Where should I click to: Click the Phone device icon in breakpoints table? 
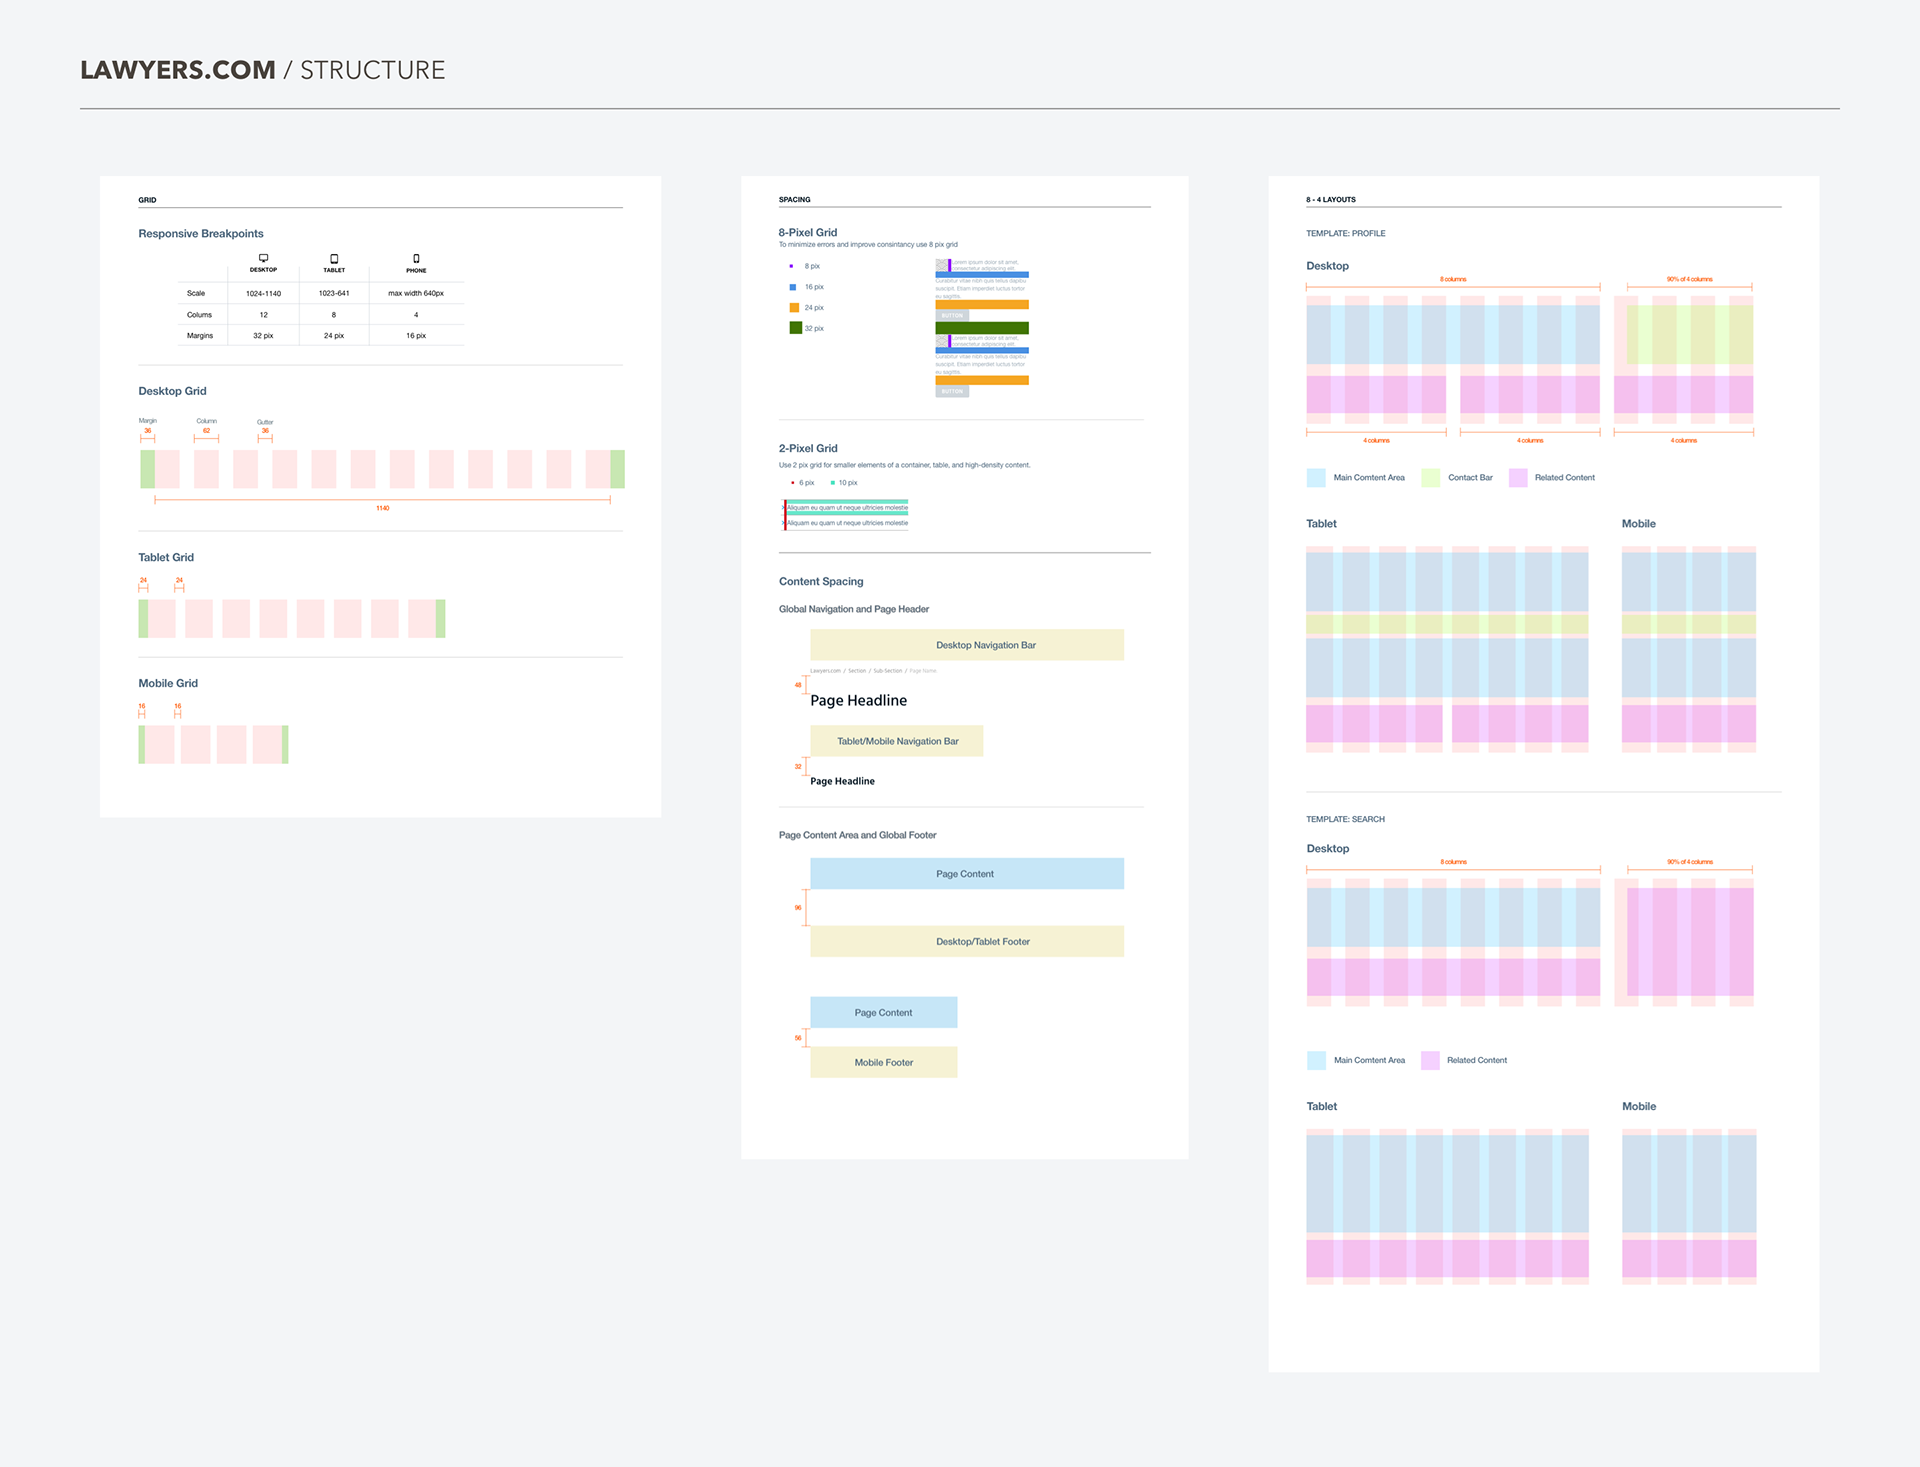[x=416, y=259]
